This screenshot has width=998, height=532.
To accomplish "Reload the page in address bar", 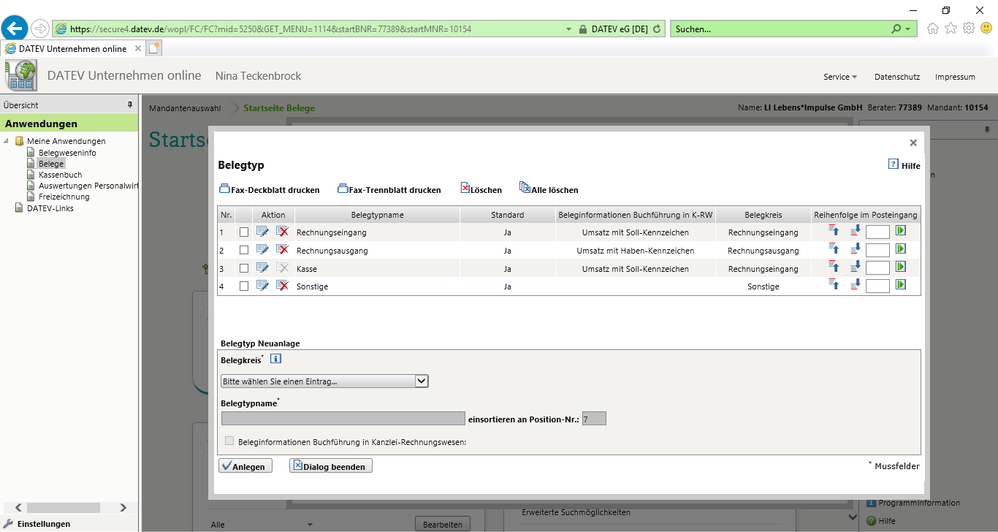I will (657, 29).
